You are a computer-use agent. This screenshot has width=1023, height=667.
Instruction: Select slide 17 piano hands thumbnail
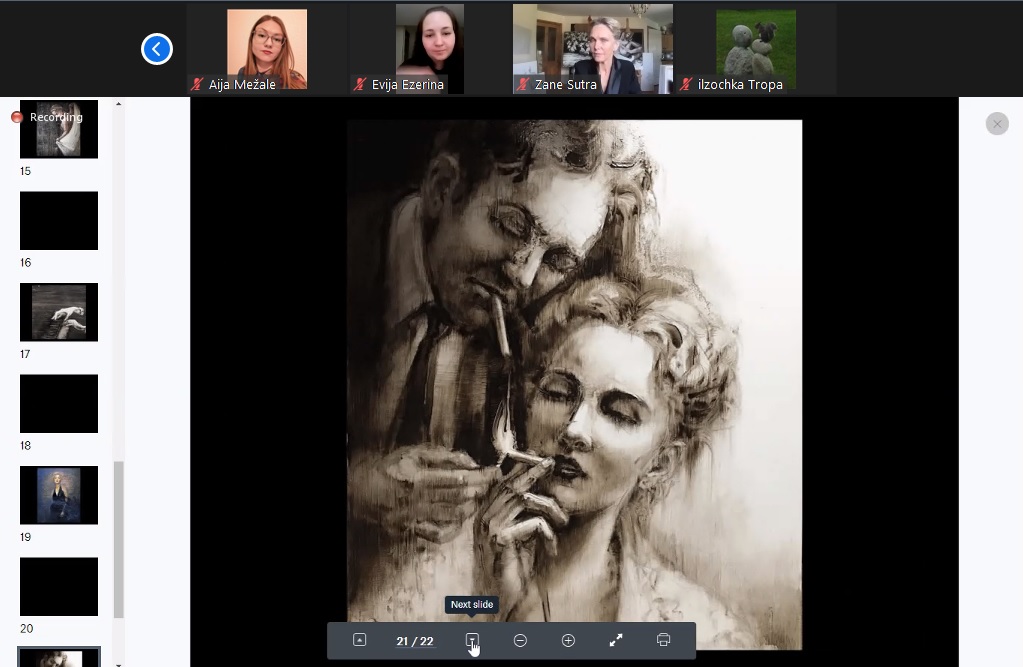click(x=59, y=312)
